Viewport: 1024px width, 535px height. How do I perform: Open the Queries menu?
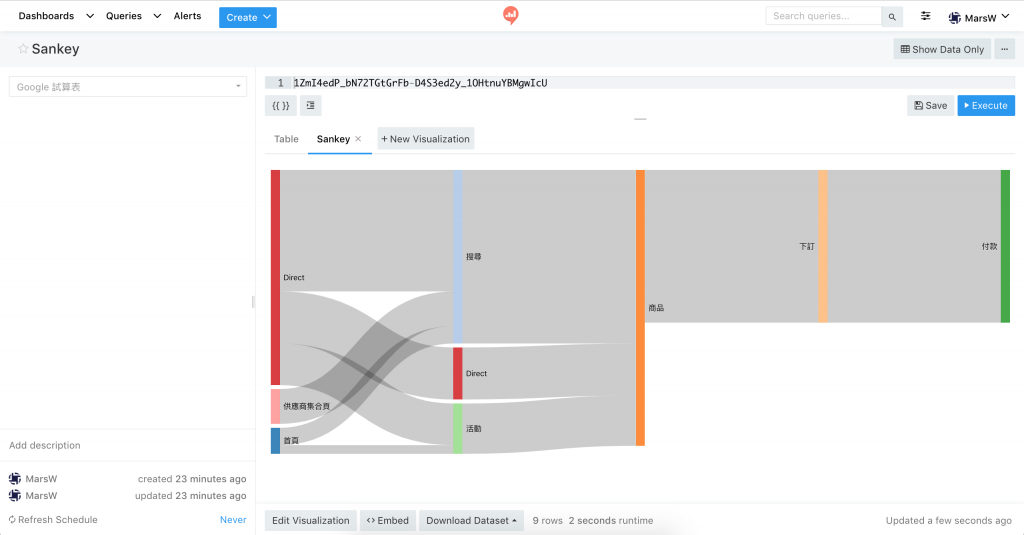(123, 16)
